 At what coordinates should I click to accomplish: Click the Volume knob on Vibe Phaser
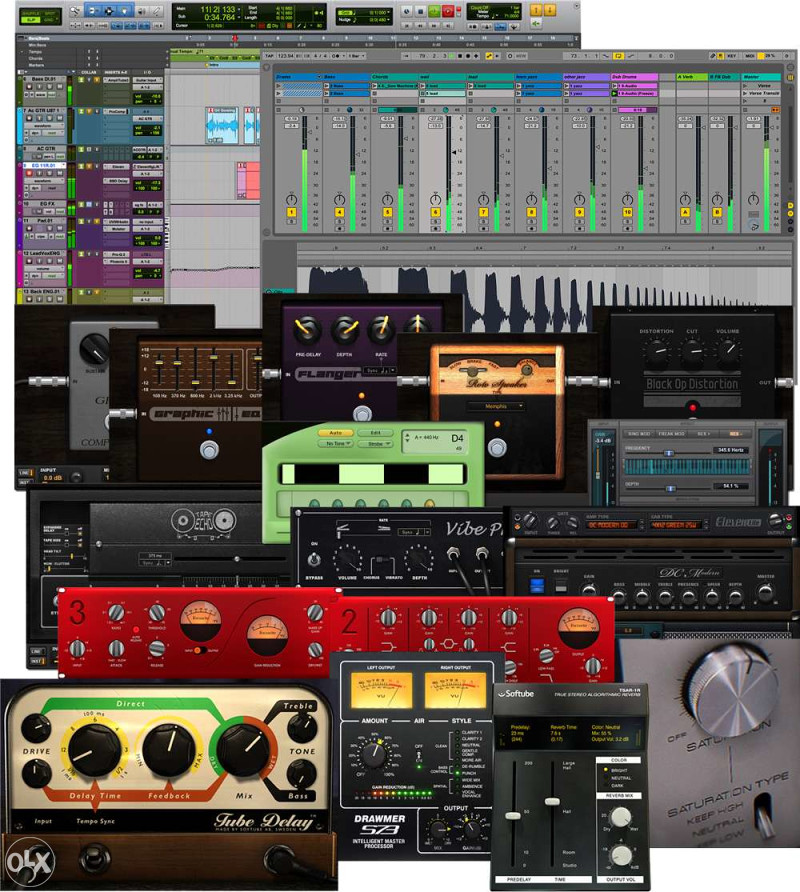pyautogui.click(x=348, y=559)
